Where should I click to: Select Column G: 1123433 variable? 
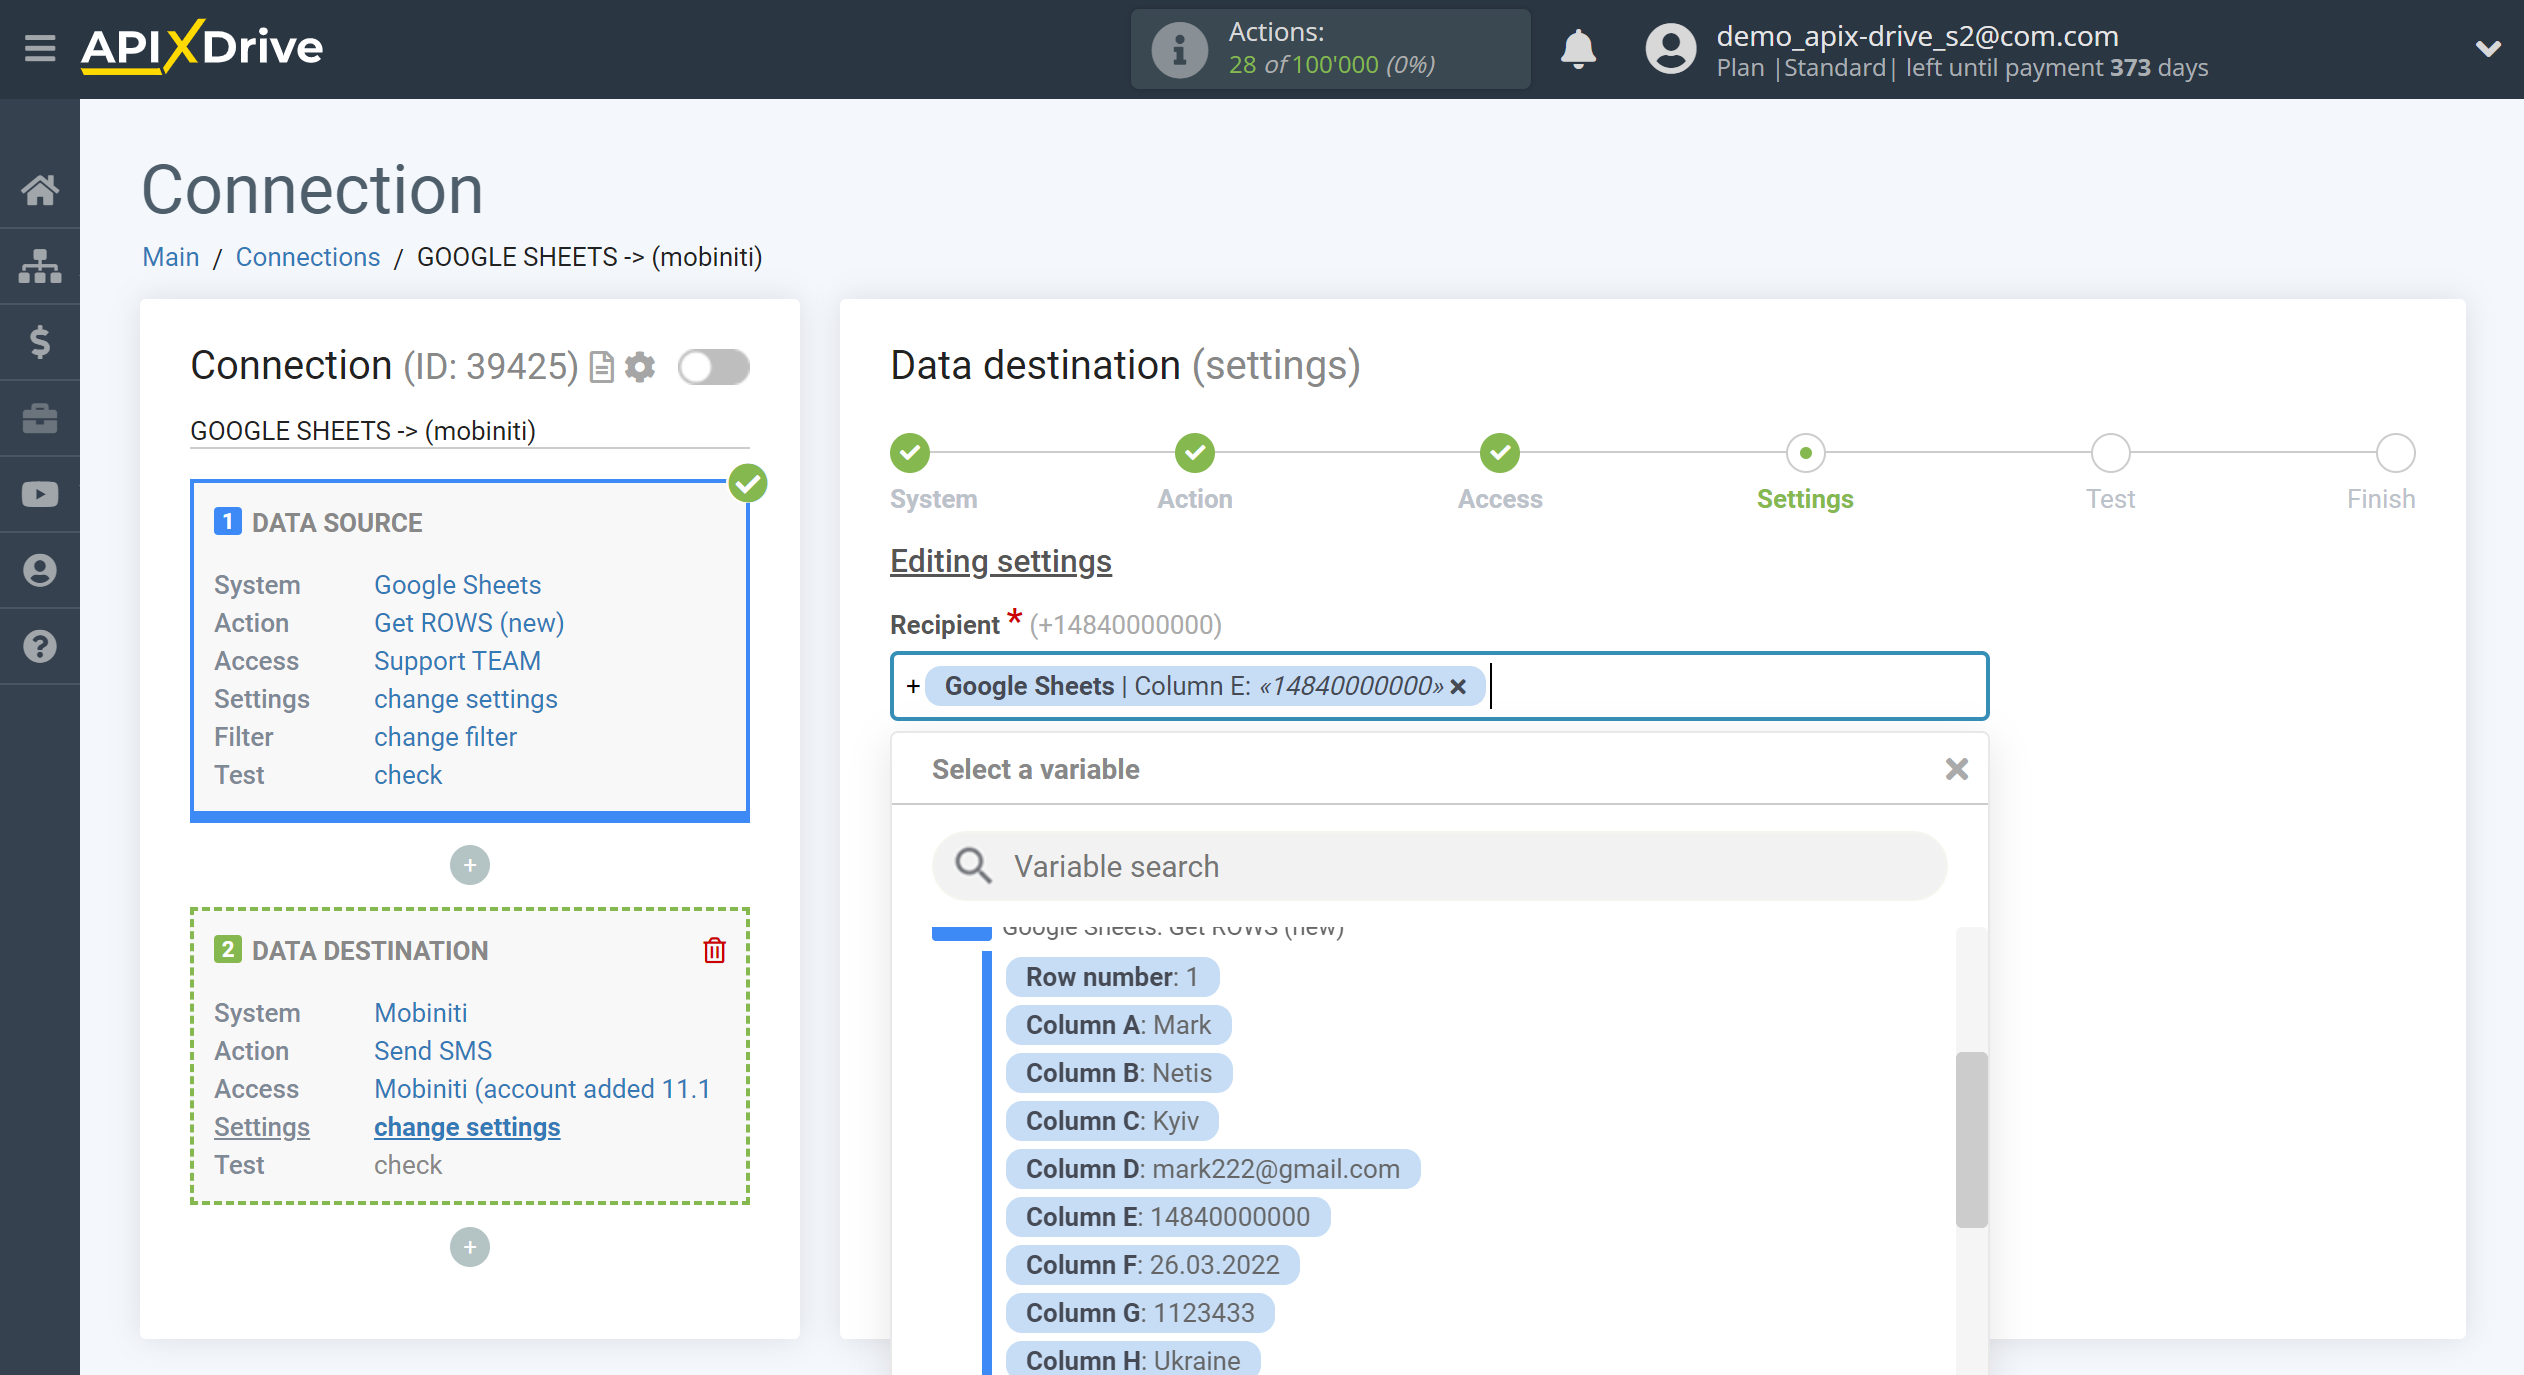click(1140, 1313)
